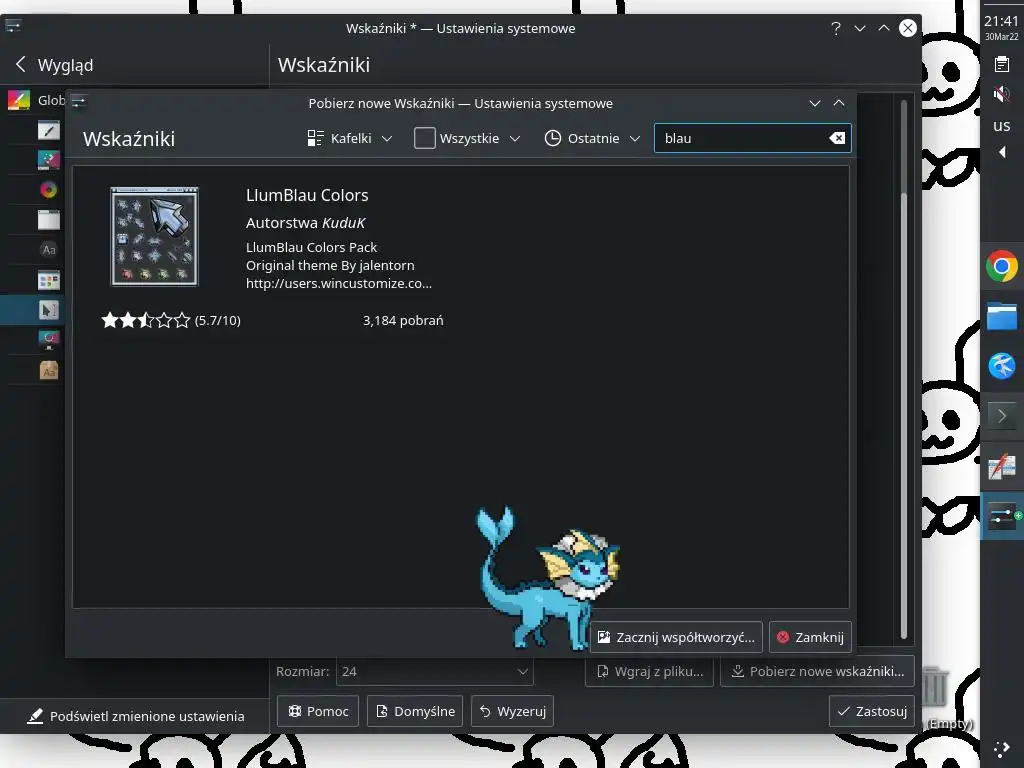Image resolution: width=1024 pixels, height=768 pixels.
Task: Click the '3,184 pobrań' download count
Action: coord(403,320)
